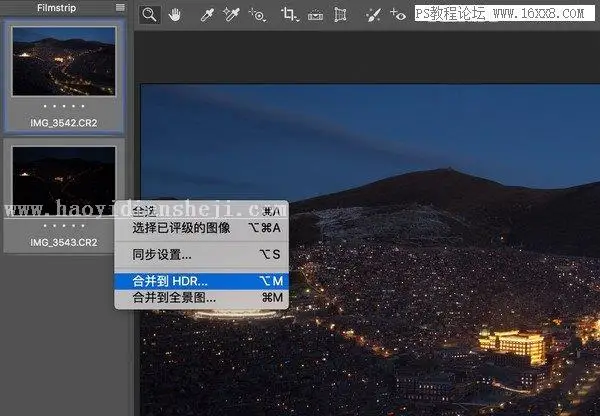The width and height of the screenshot is (600, 416).
Task: Choose the Select Rated Images menu item (选择已评级的图像)
Action: point(202,228)
